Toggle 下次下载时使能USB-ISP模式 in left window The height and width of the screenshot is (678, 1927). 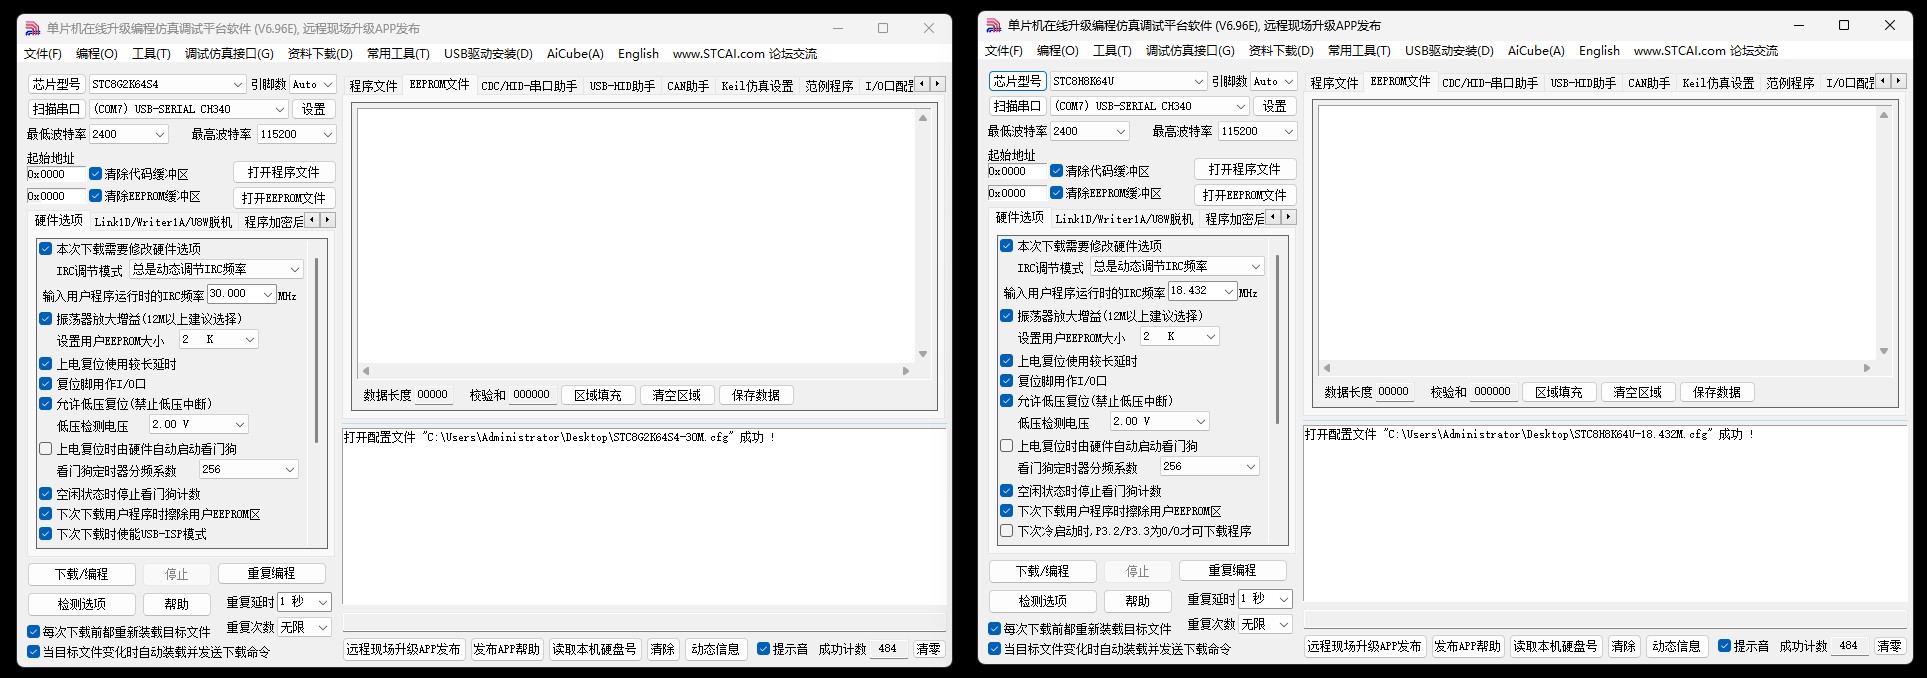45,534
